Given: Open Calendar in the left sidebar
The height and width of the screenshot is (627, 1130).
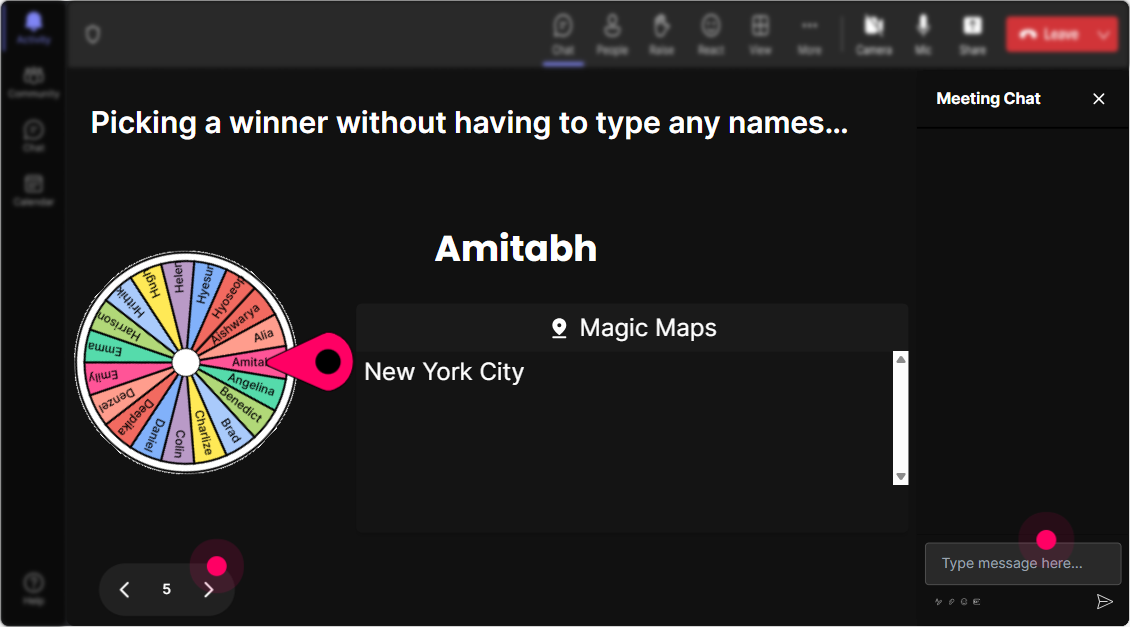Looking at the screenshot, I should pos(33,190).
